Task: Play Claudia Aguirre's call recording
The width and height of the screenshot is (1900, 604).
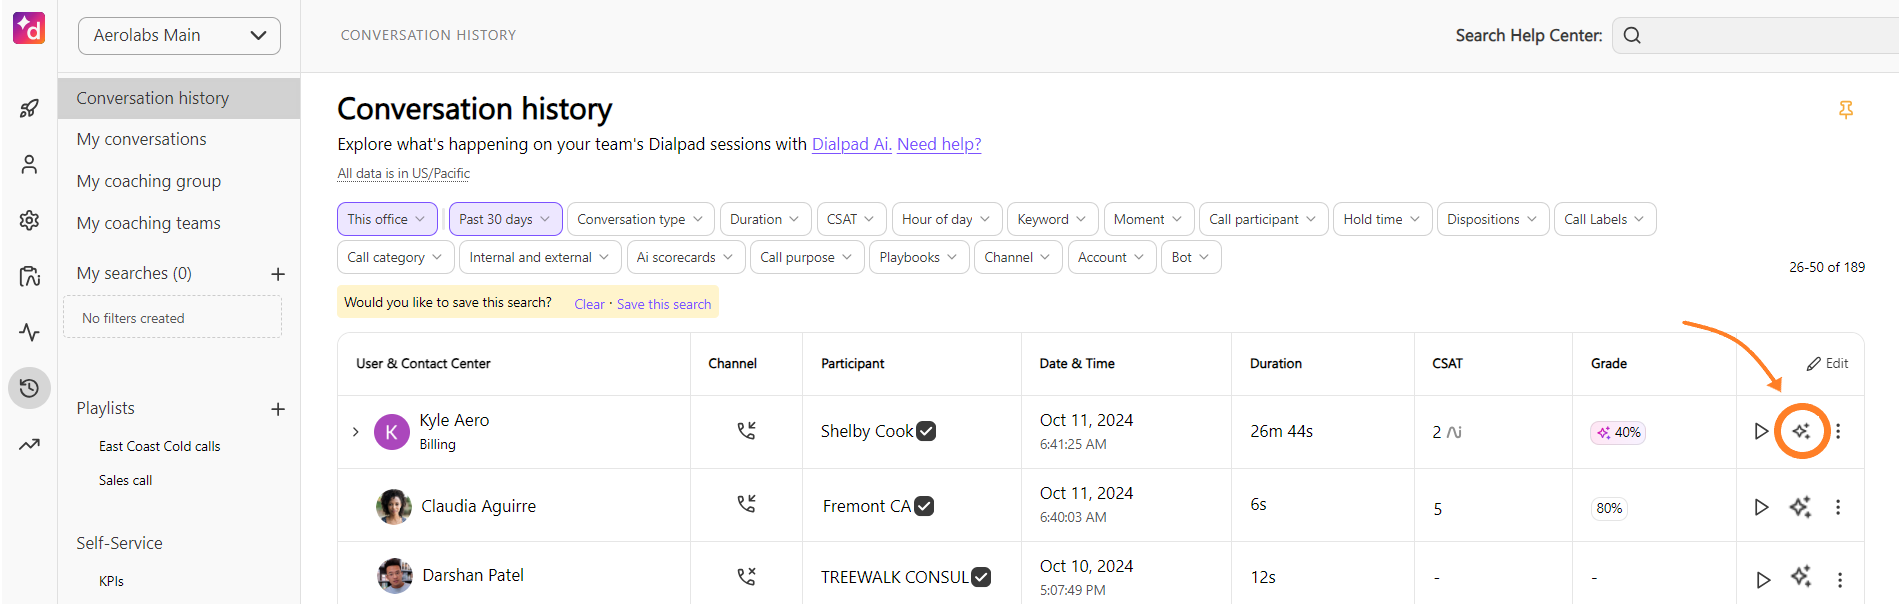Action: coord(1761,507)
